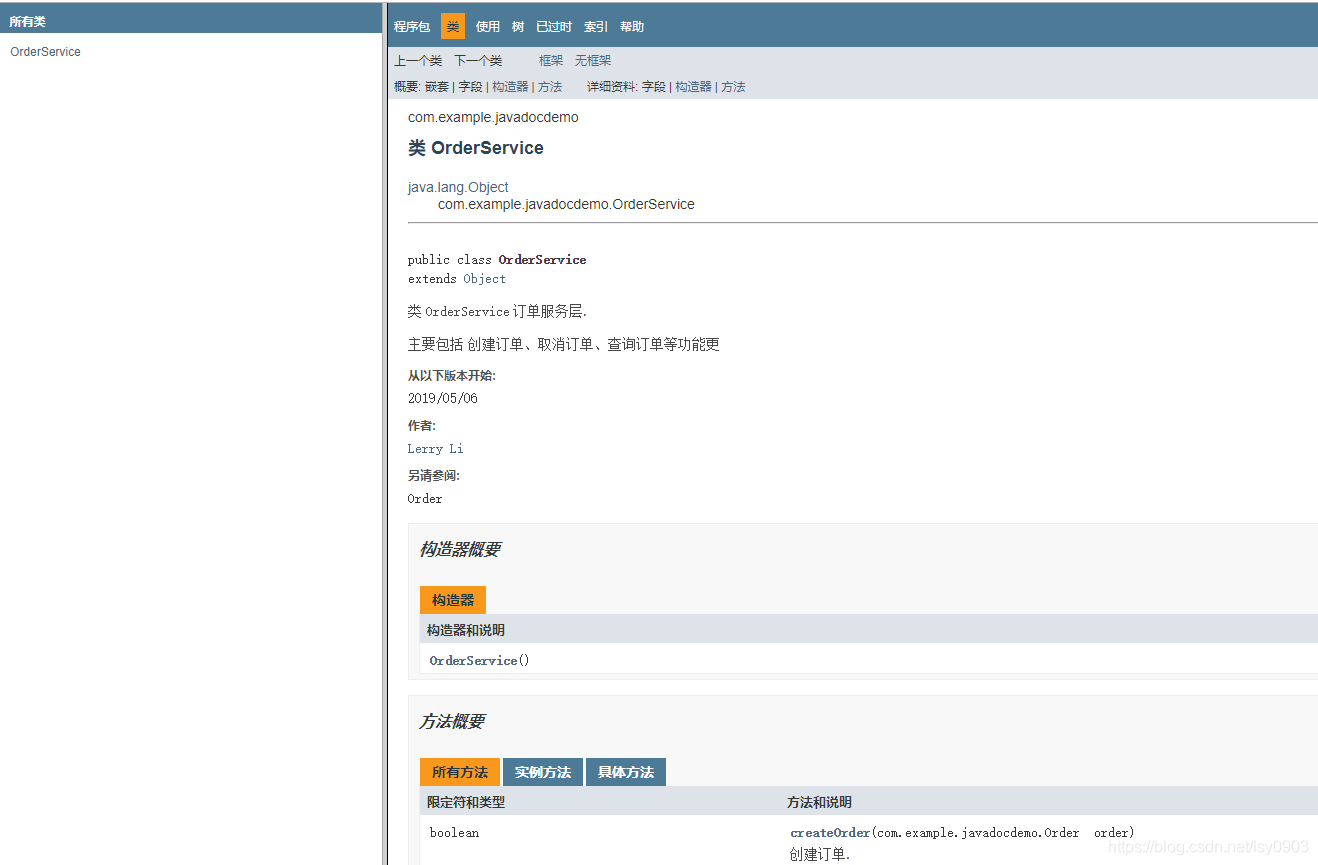The width and height of the screenshot is (1318, 865).
Task: Click the 方法和说明 column header
Action: click(x=819, y=802)
